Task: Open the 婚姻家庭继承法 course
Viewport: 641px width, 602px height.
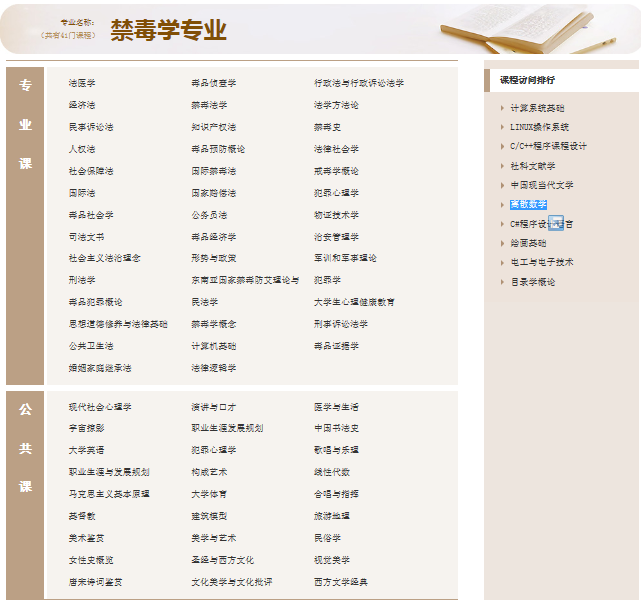Action: 100,368
